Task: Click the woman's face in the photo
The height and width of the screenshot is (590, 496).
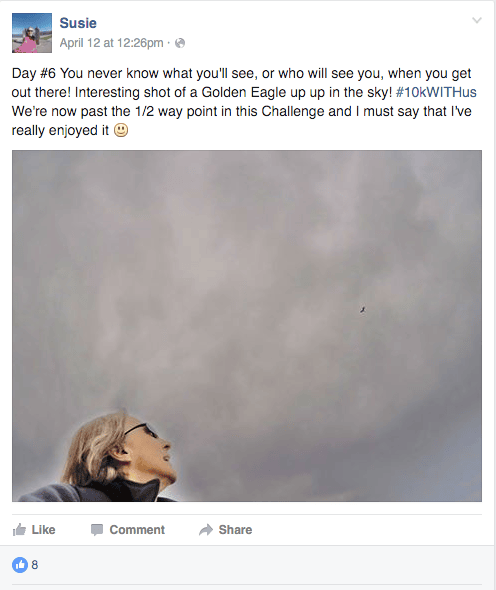Action: [x=151, y=452]
